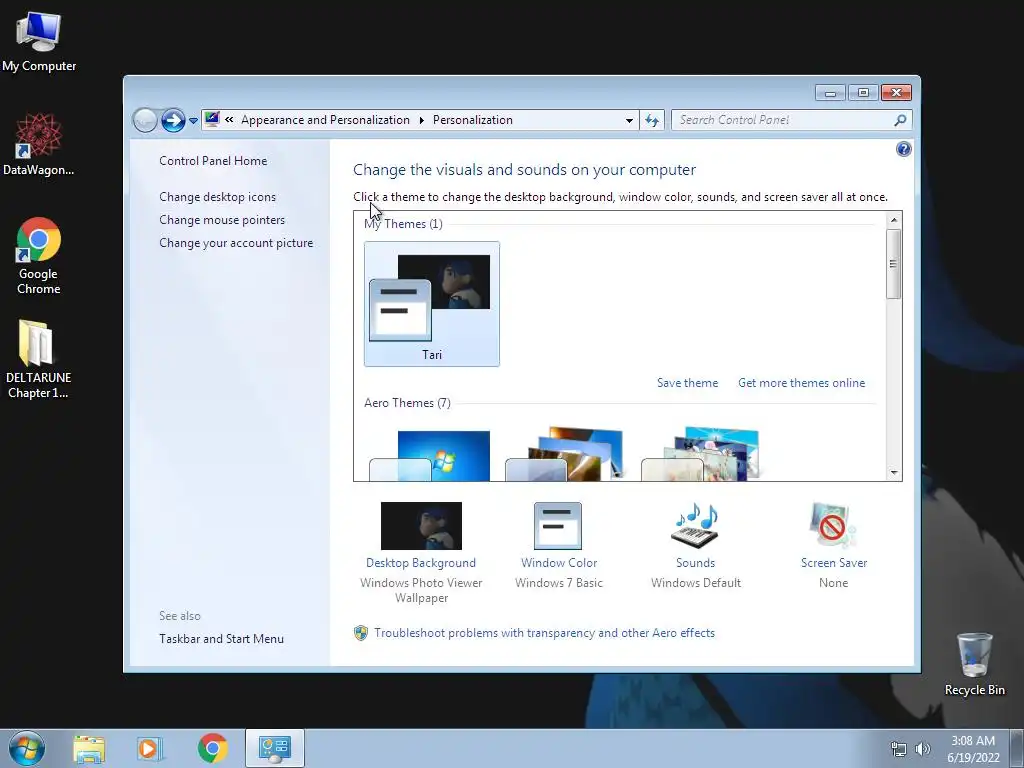Select the Characters Aero theme thumbnail
The image size is (1024, 768).
(701, 455)
